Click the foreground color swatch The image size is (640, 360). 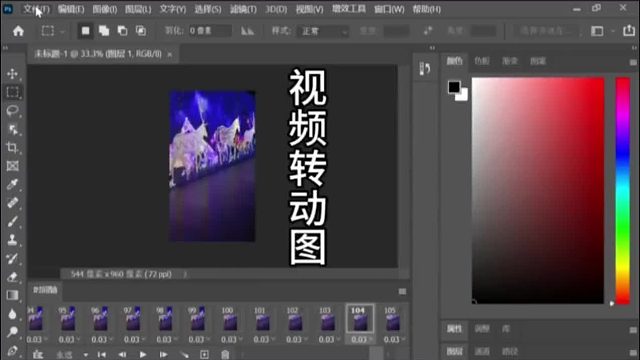454,87
